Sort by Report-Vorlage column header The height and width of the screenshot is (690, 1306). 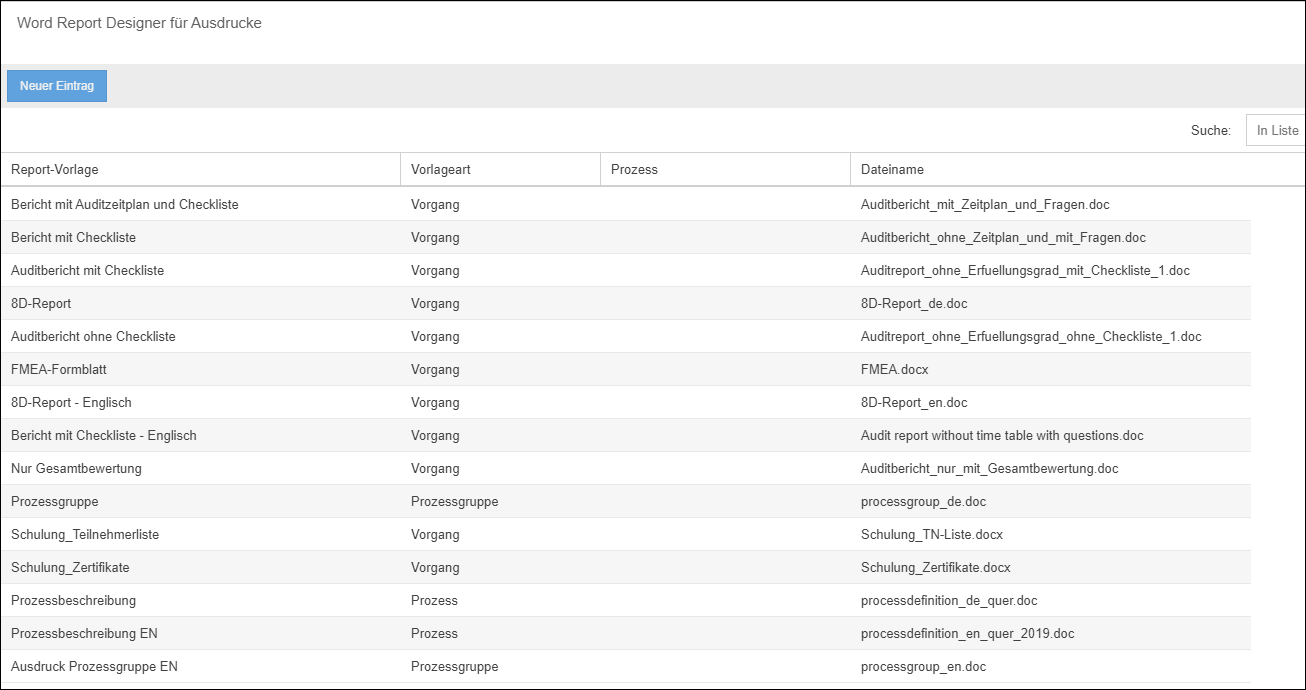click(x=55, y=170)
